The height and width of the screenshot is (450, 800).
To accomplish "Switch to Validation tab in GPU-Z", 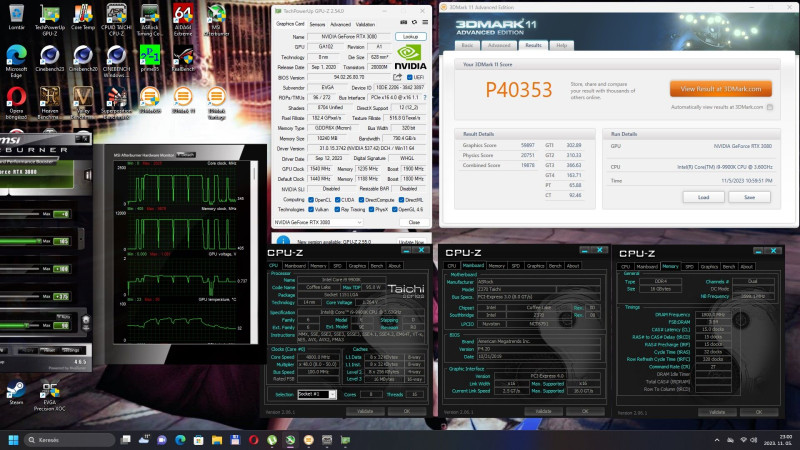I will tap(365, 24).
